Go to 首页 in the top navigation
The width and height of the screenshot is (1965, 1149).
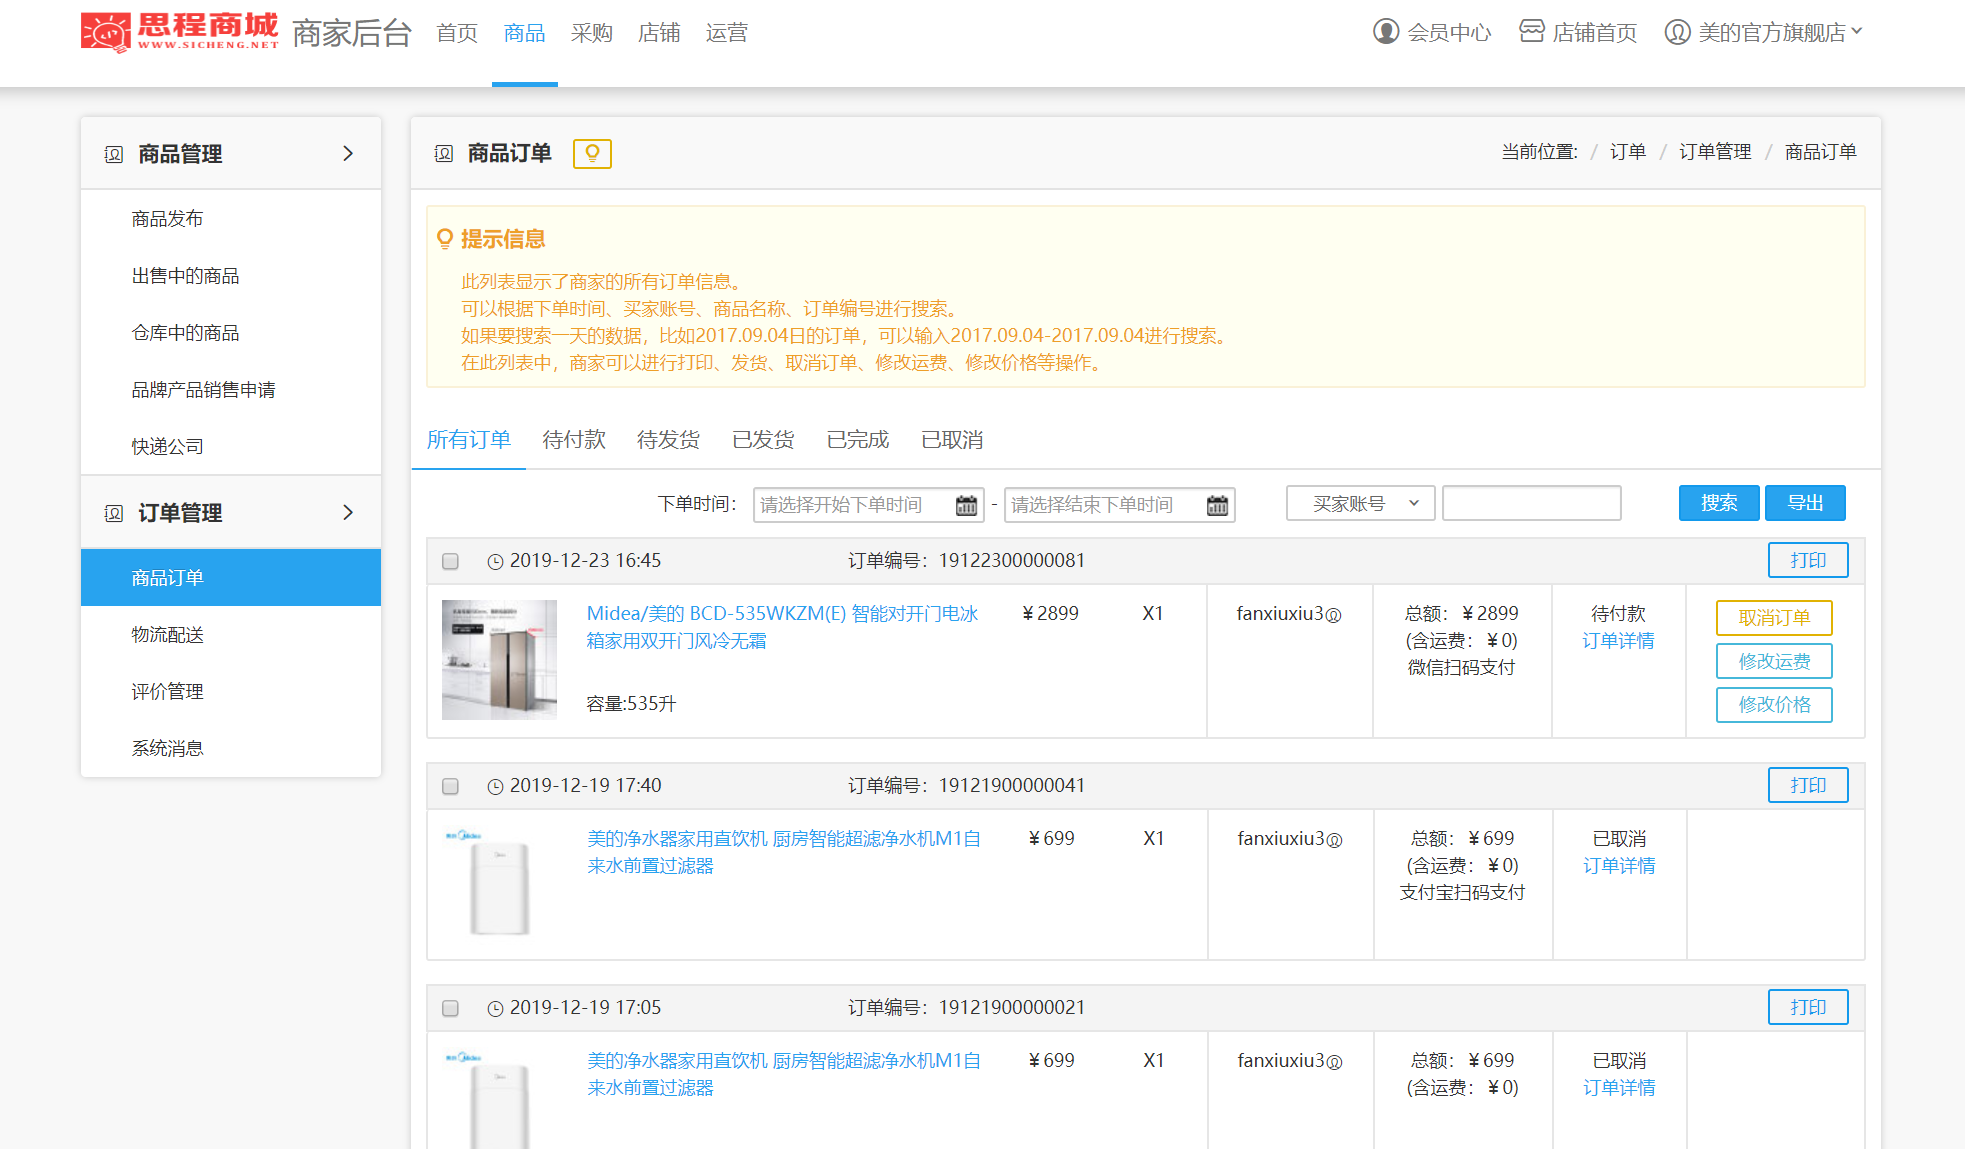(457, 33)
